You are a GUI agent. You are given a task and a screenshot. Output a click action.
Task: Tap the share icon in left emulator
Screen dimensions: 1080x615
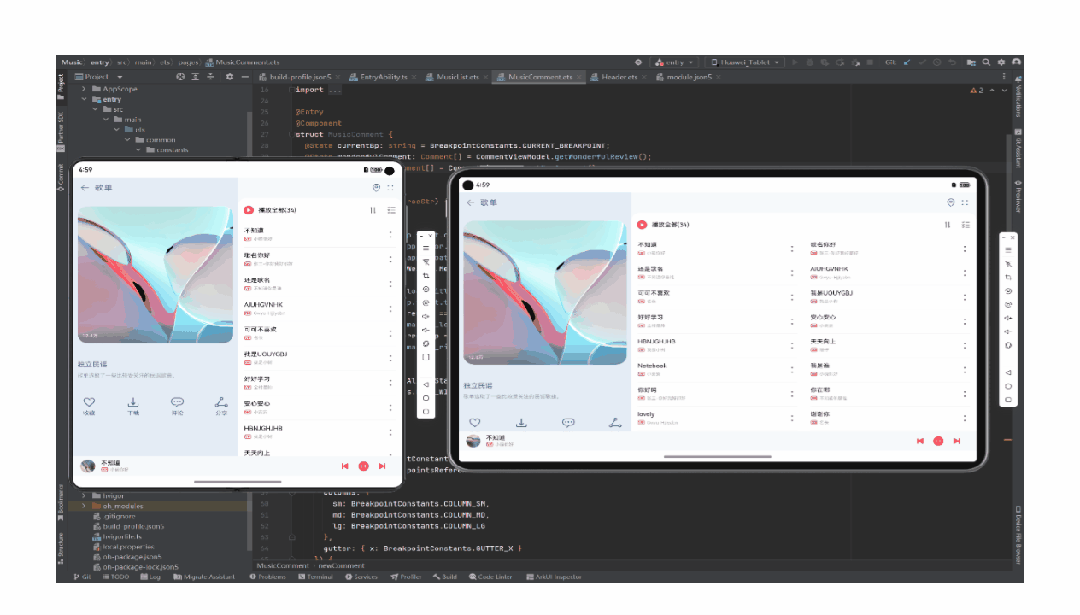point(221,402)
